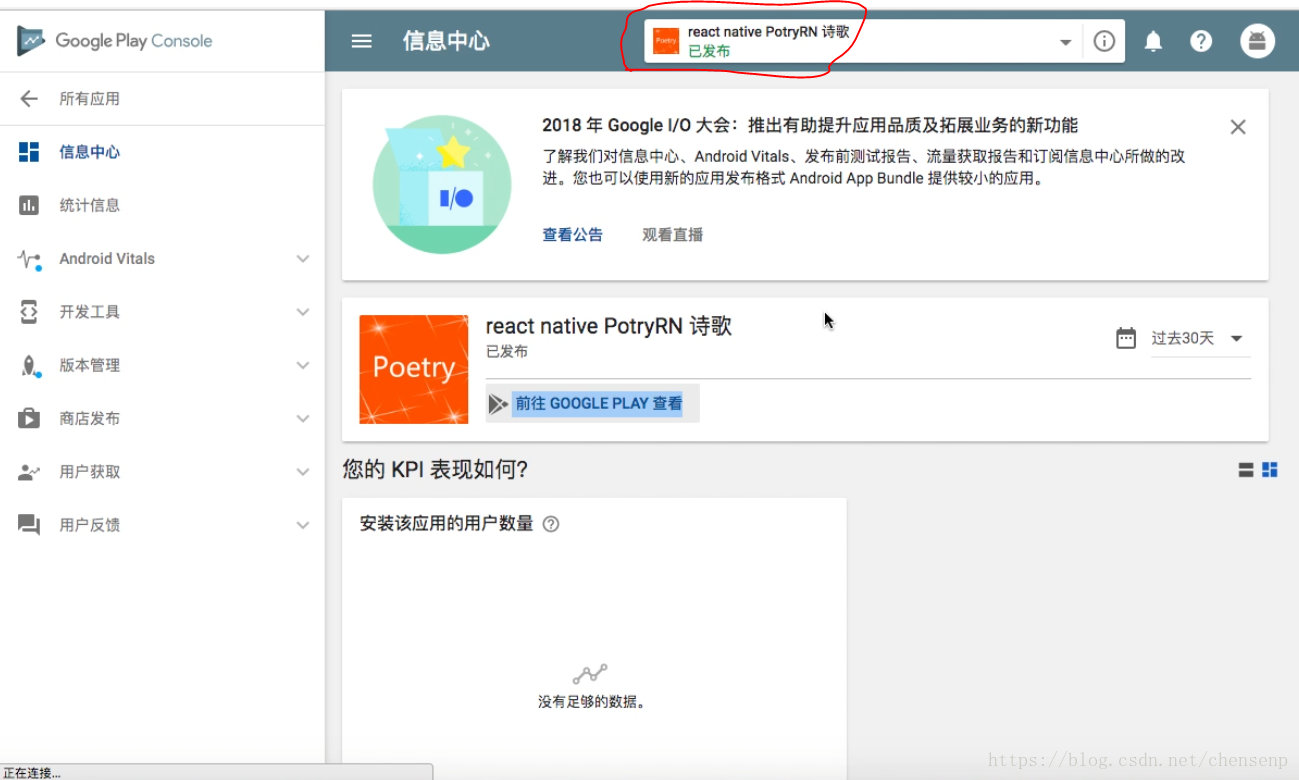Click the 2018 年 Google I/O announcement headline

[810, 126]
